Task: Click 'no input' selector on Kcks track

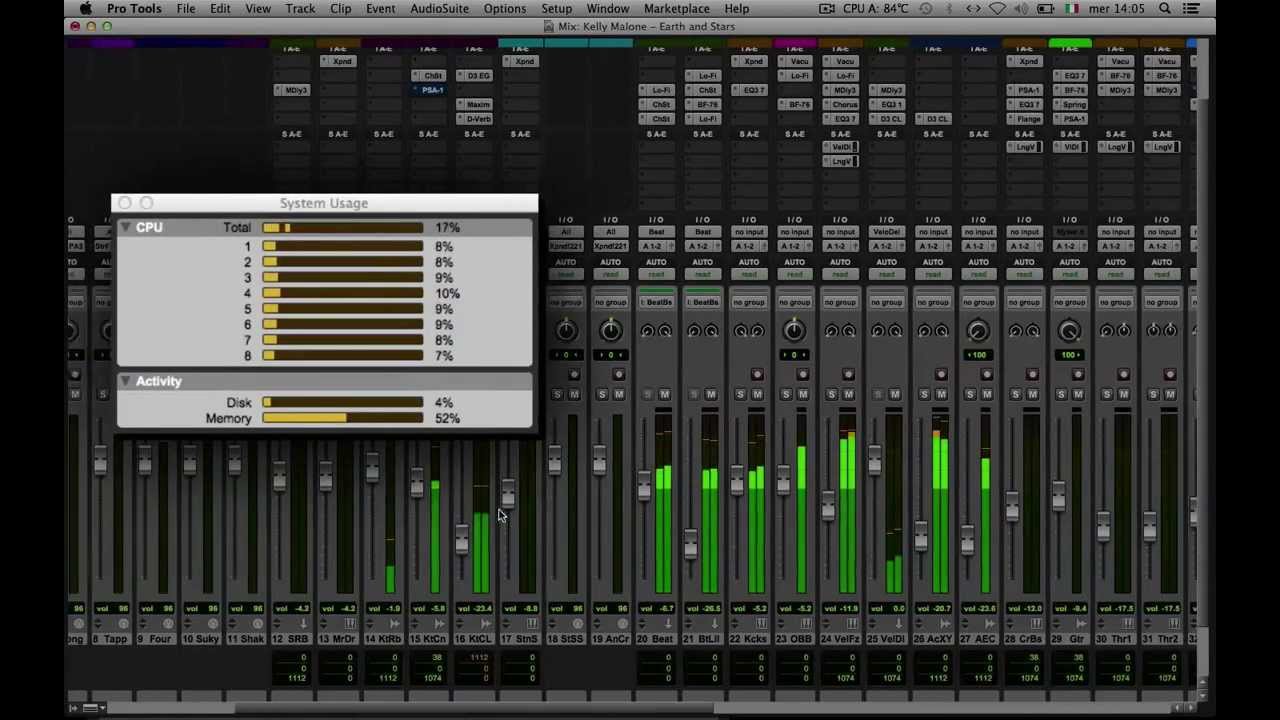Action: pyautogui.click(x=748, y=232)
